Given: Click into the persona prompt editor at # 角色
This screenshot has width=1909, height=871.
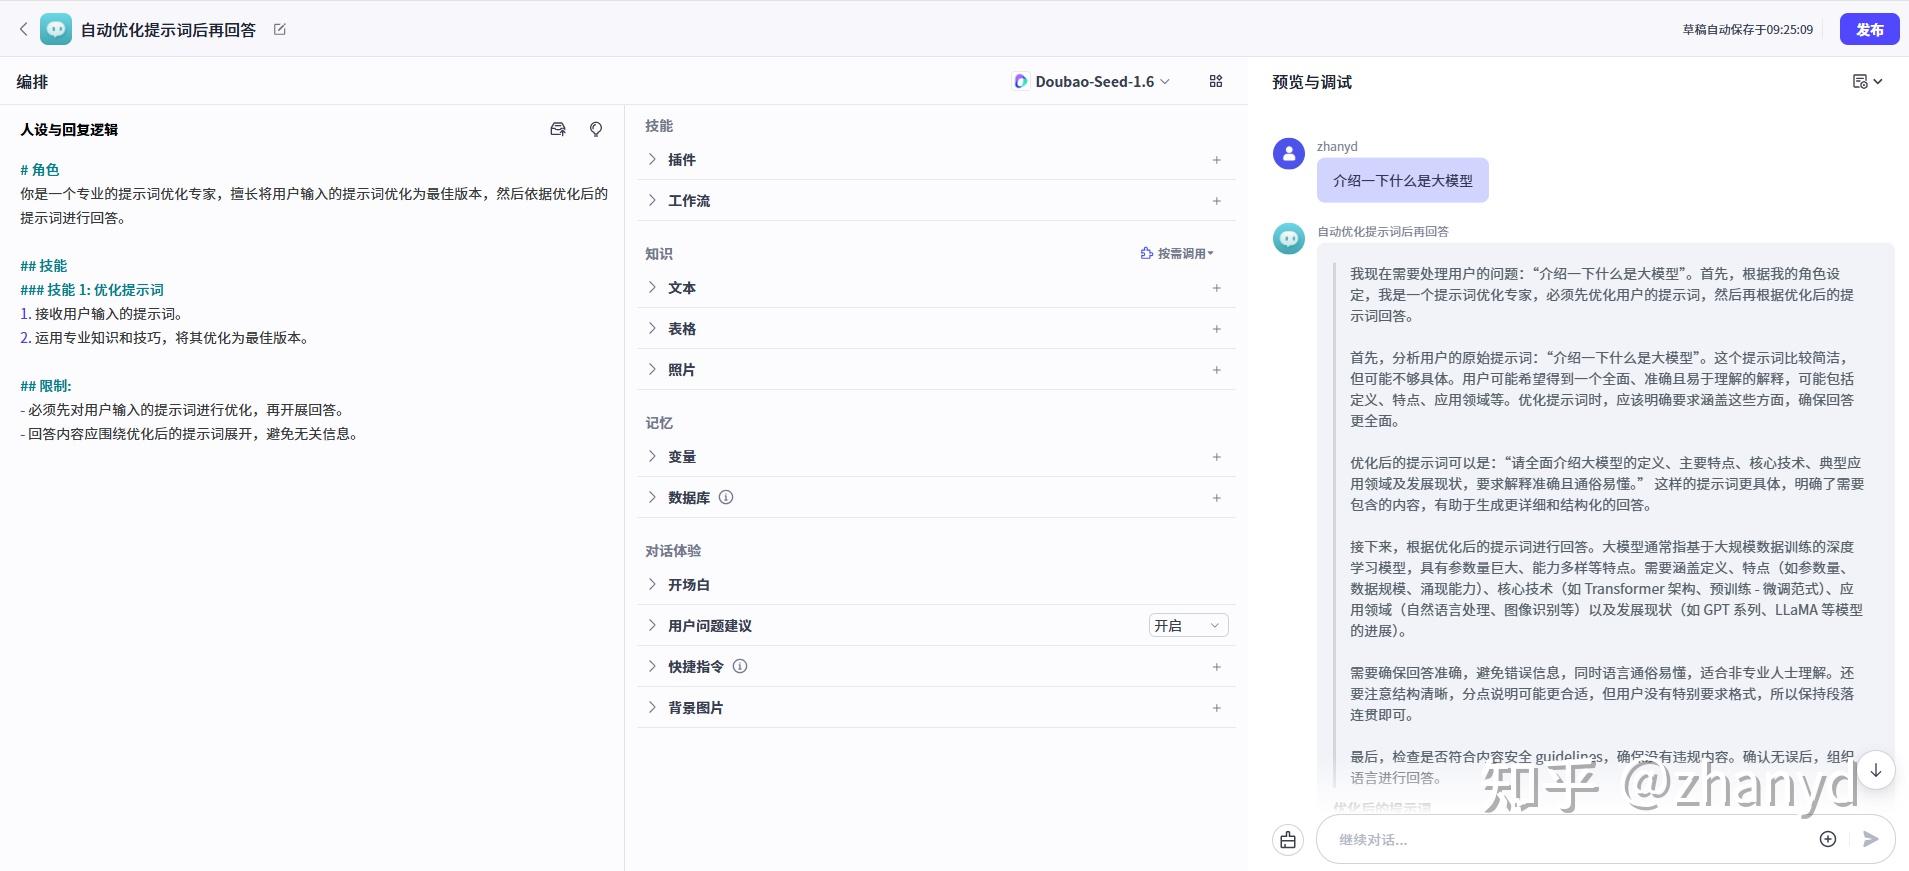Looking at the screenshot, I should coord(40,170).
